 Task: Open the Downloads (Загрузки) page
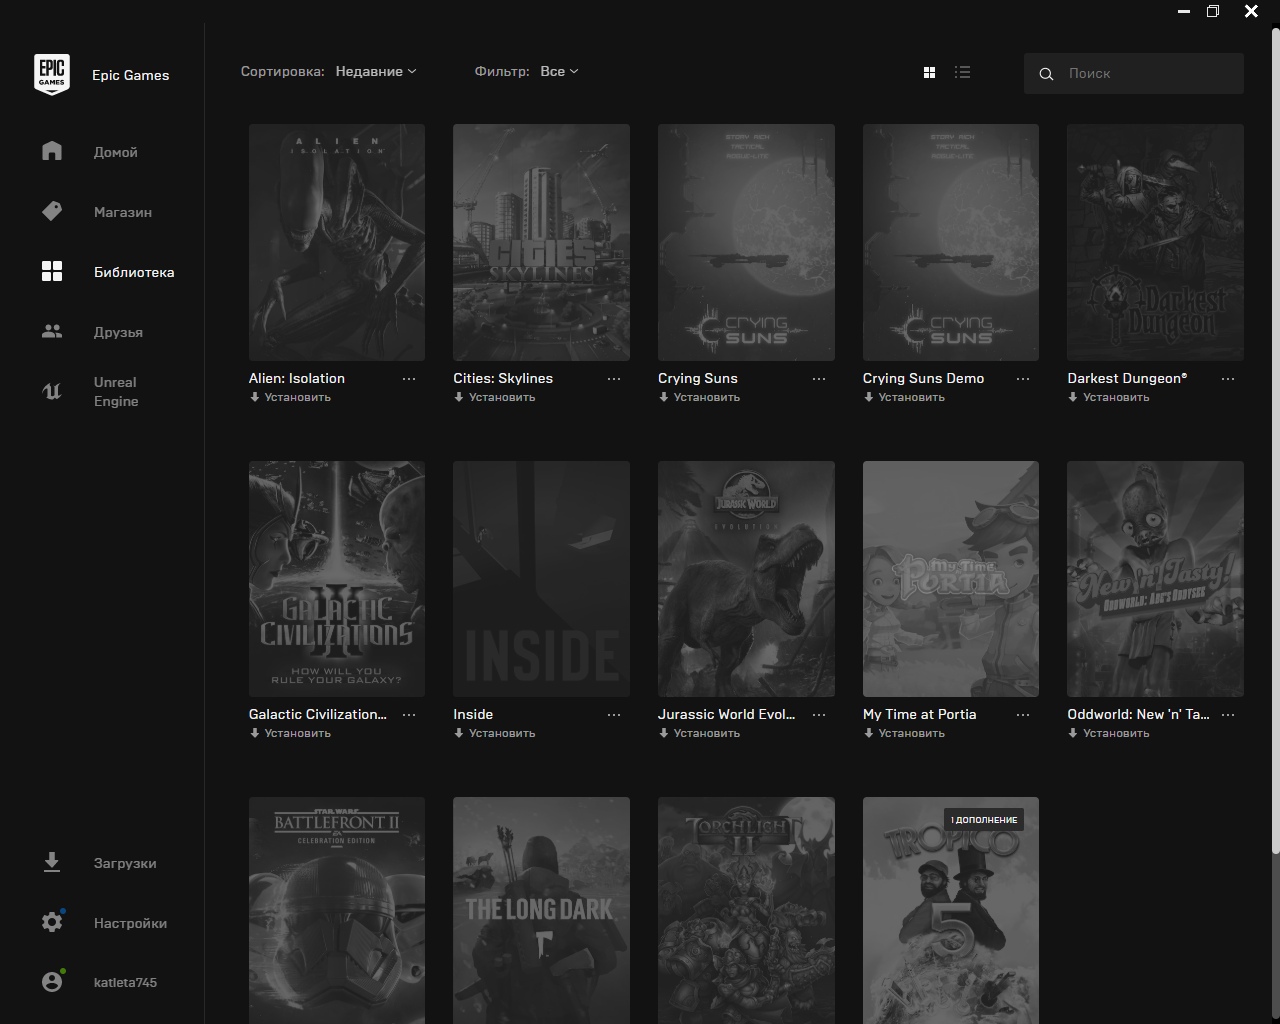pyautogui.click(x=100, y=863)
